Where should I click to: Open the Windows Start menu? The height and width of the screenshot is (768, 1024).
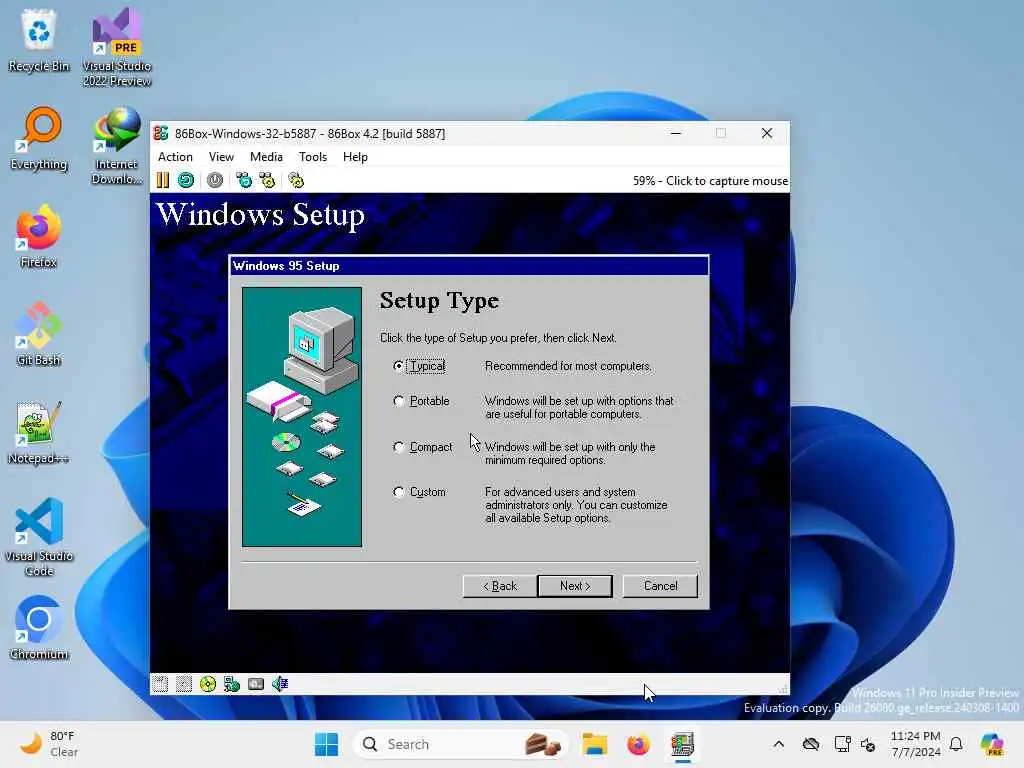click(x=327, y=744)
